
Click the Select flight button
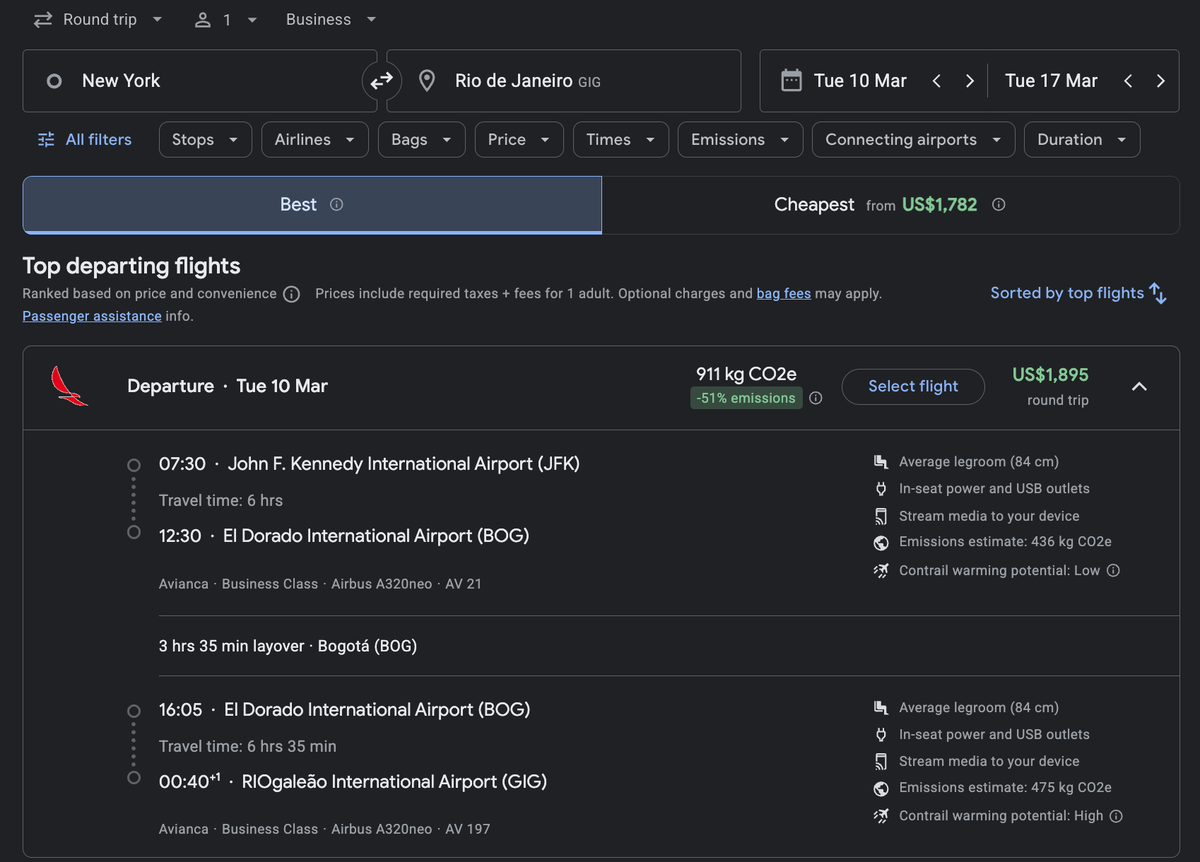(912, 386)
